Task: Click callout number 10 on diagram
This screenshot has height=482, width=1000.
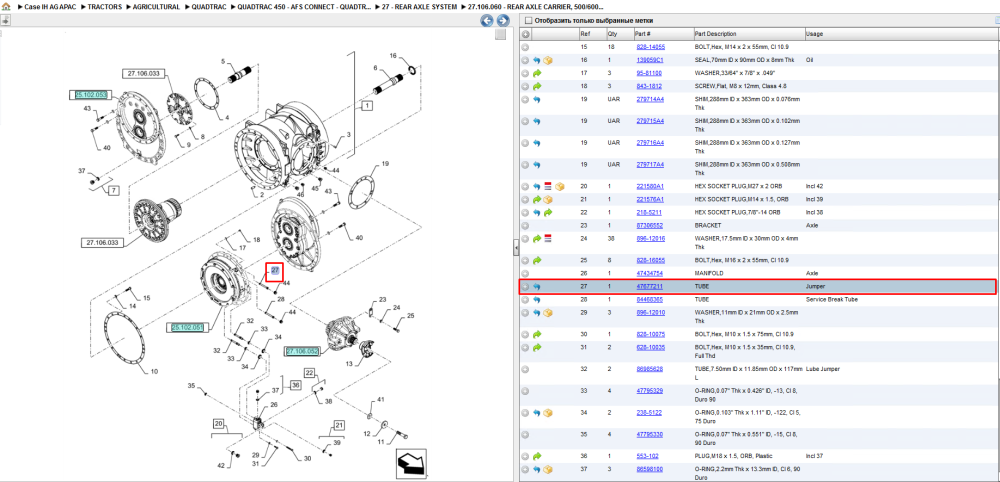Action: click(x=154, y=370)
